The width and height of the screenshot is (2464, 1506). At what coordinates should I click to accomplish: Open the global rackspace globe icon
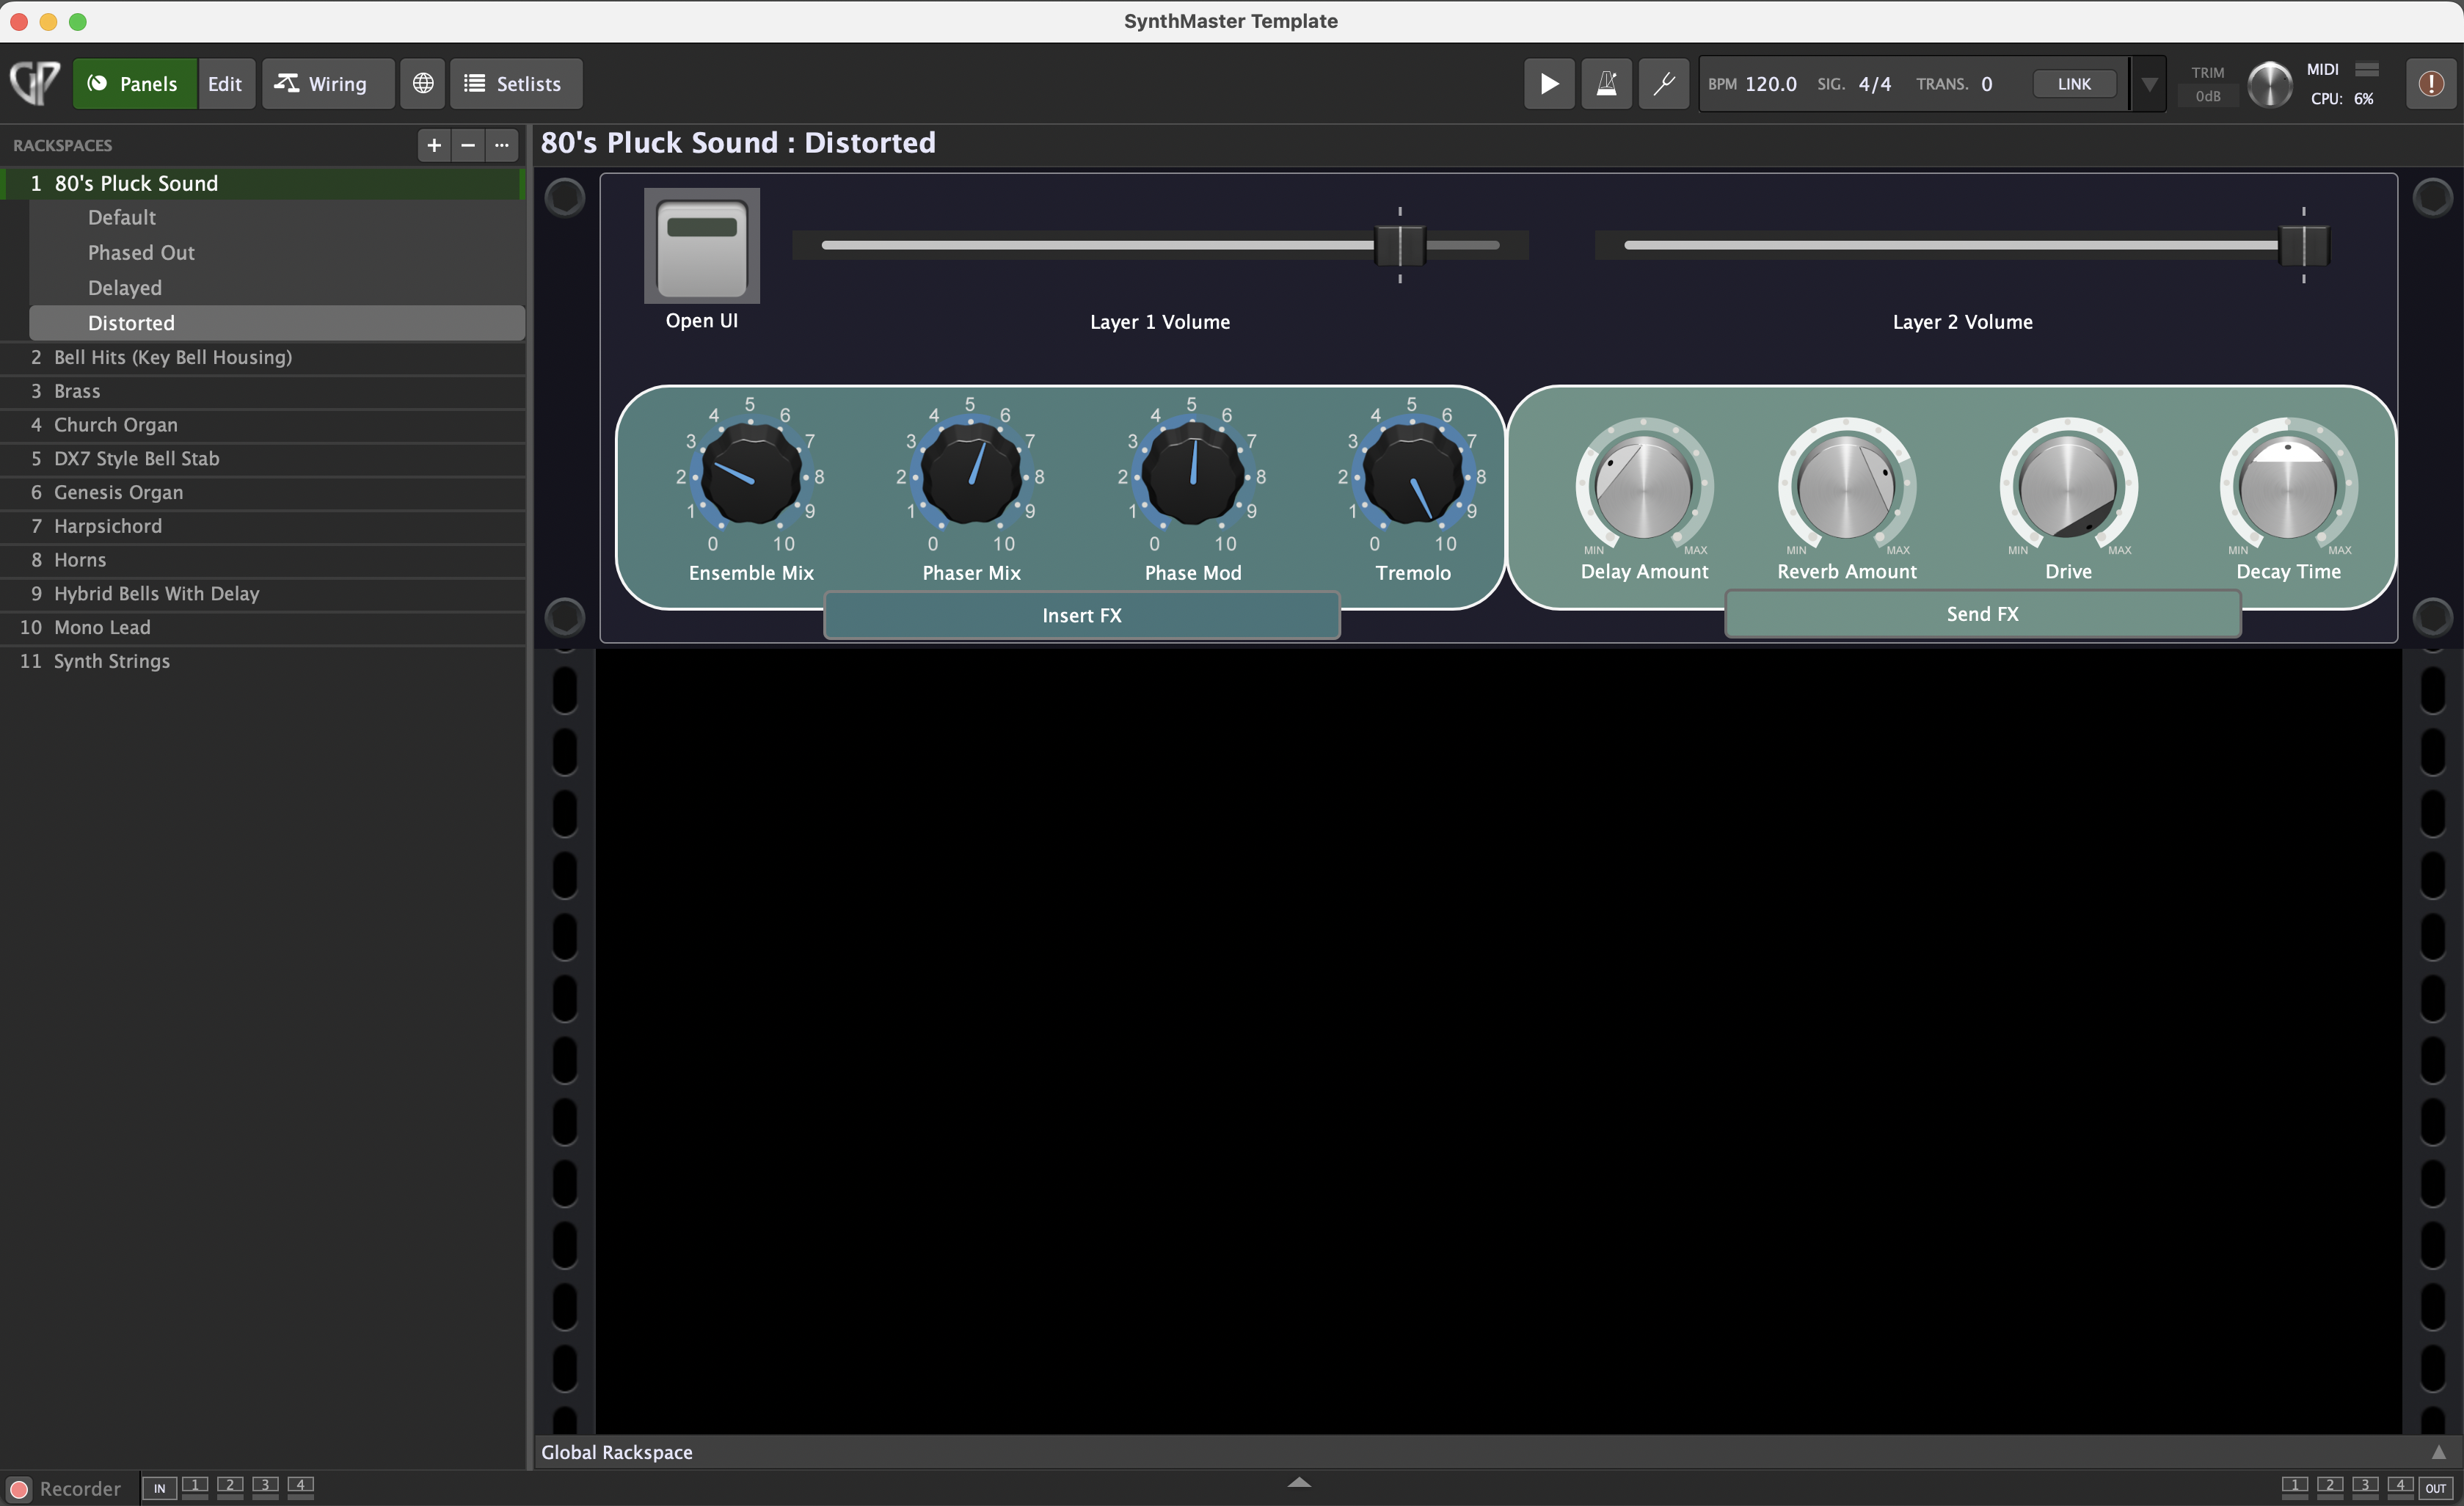423,83
